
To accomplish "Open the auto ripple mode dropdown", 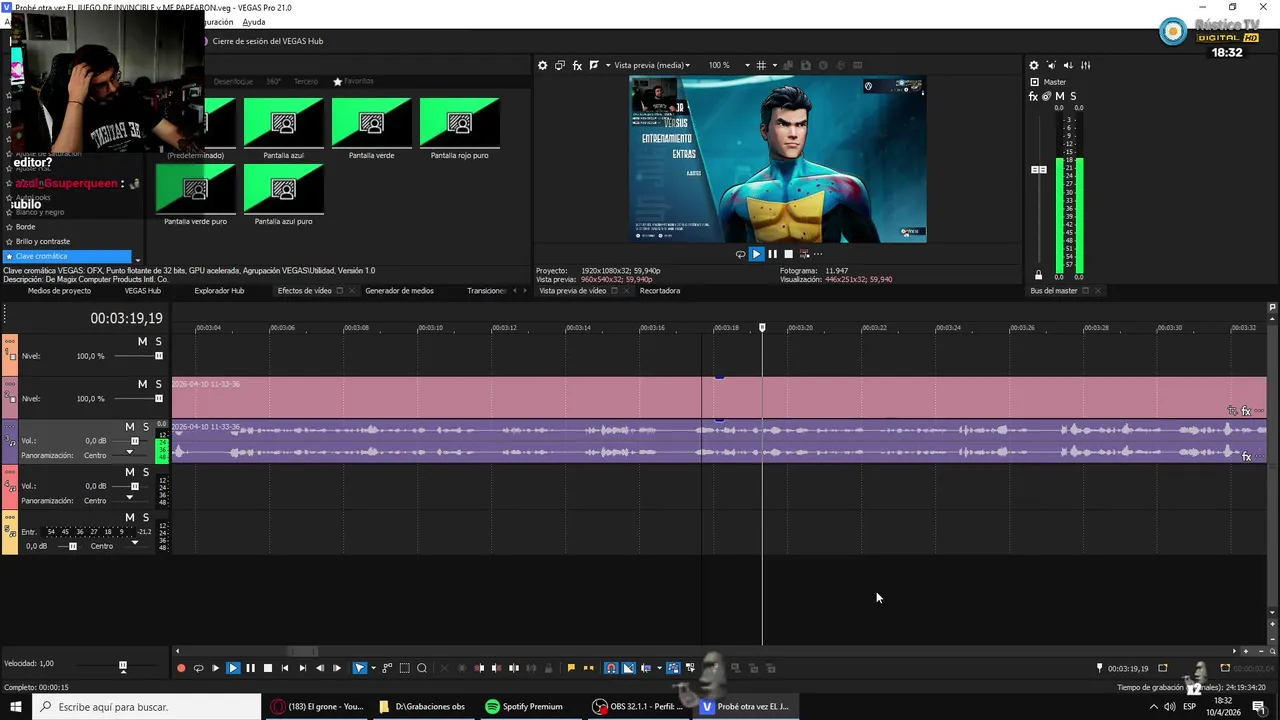I will (659, 668).
